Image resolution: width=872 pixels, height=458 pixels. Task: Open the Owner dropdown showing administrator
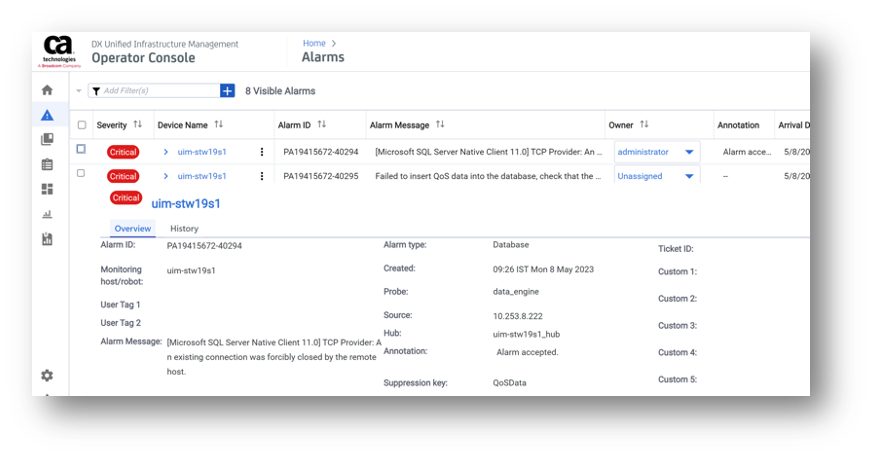[x=656, y=152]
